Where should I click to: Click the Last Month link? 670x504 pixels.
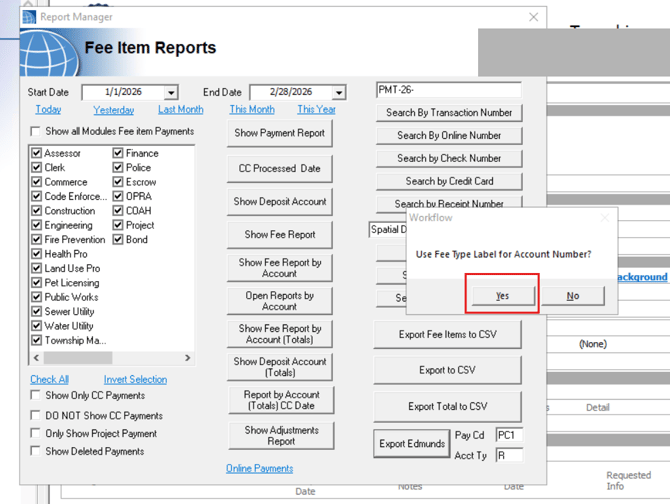point(180,110)
